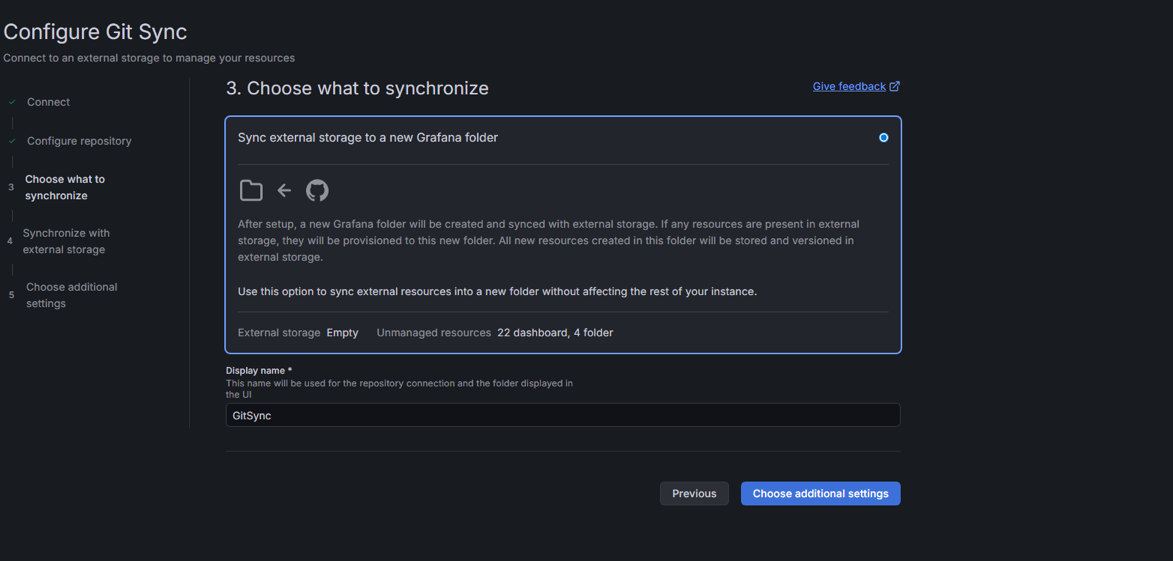Click the blue Choose additional settings button
This screenshot has height=561, width=1173.
[x=820, y=493]
